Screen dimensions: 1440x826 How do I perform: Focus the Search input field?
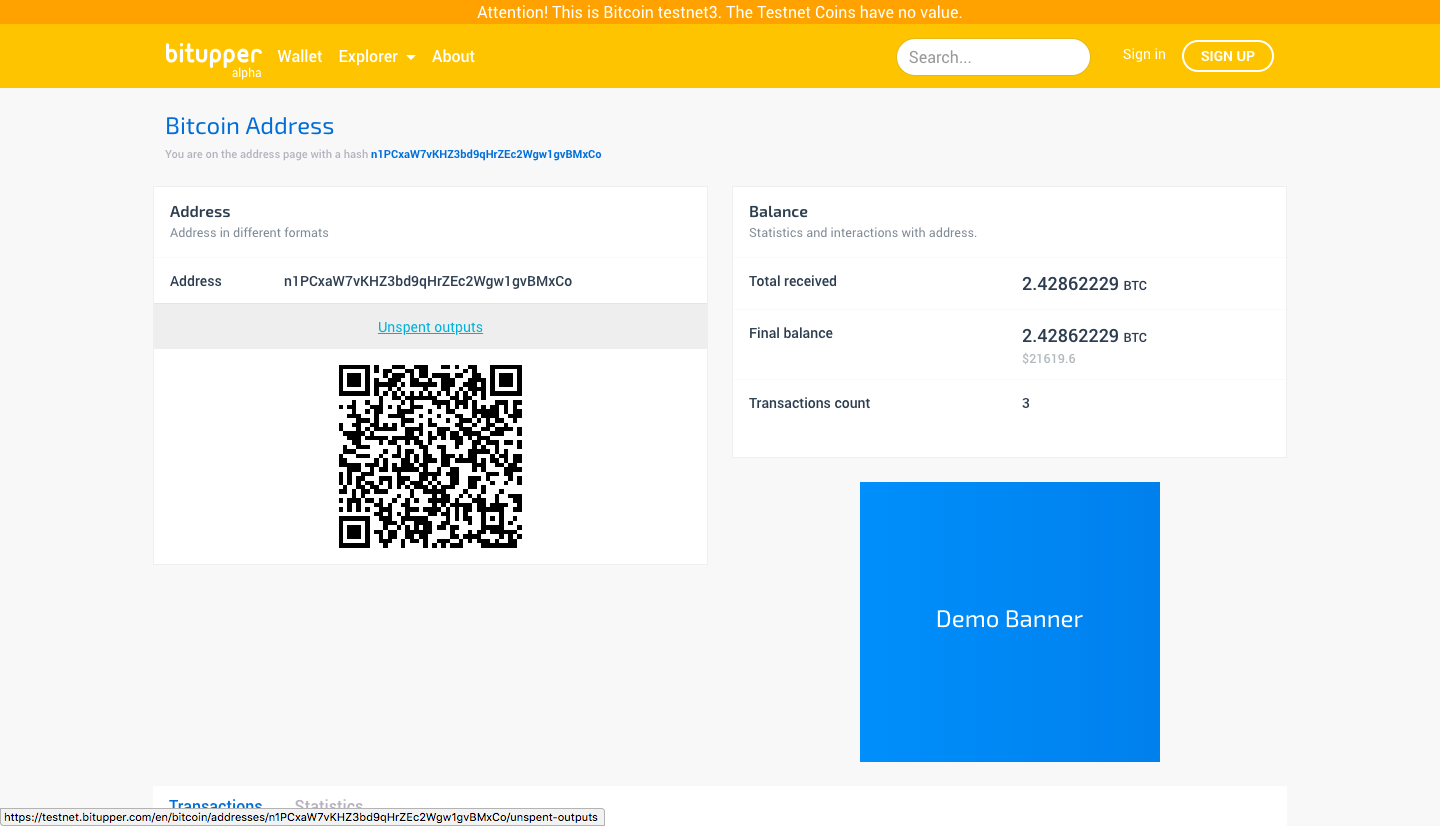pos(993,57)
